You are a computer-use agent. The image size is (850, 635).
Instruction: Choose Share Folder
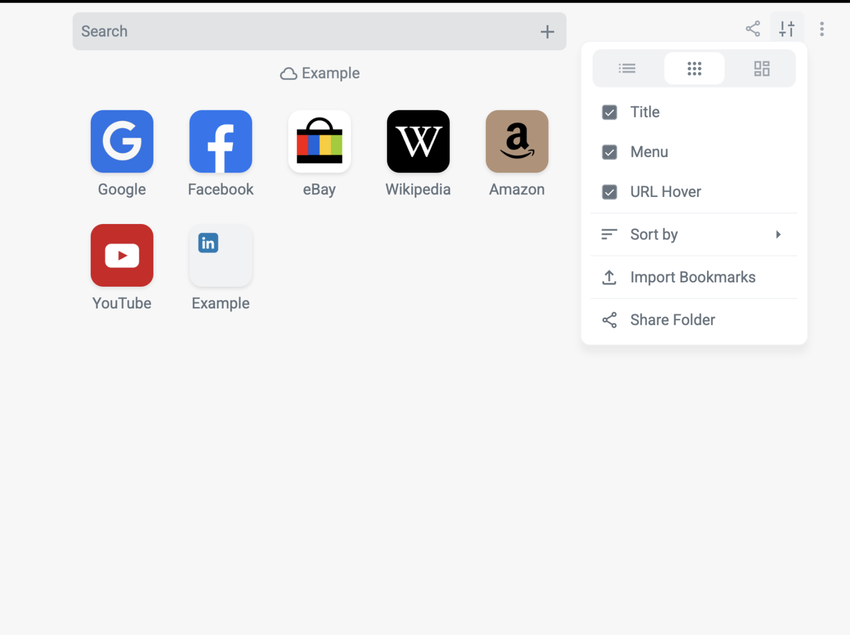coord(694,320)
